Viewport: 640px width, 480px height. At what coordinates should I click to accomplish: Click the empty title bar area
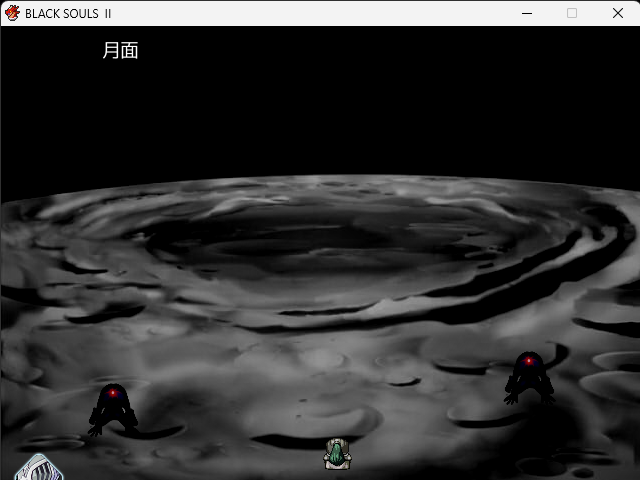click(x=300, y=13)
